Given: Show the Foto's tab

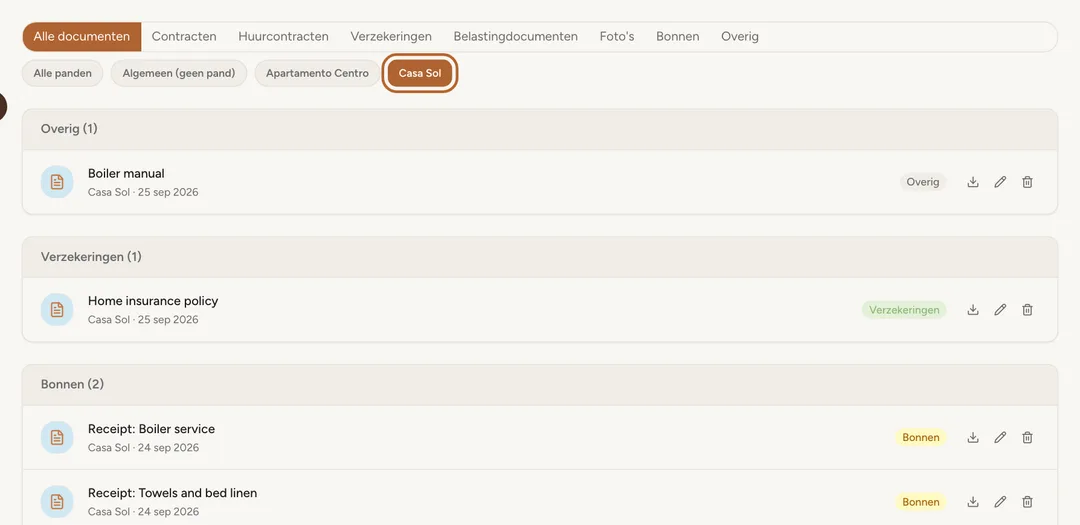Looking at the screenshot, I should click(x=616, y=37).
